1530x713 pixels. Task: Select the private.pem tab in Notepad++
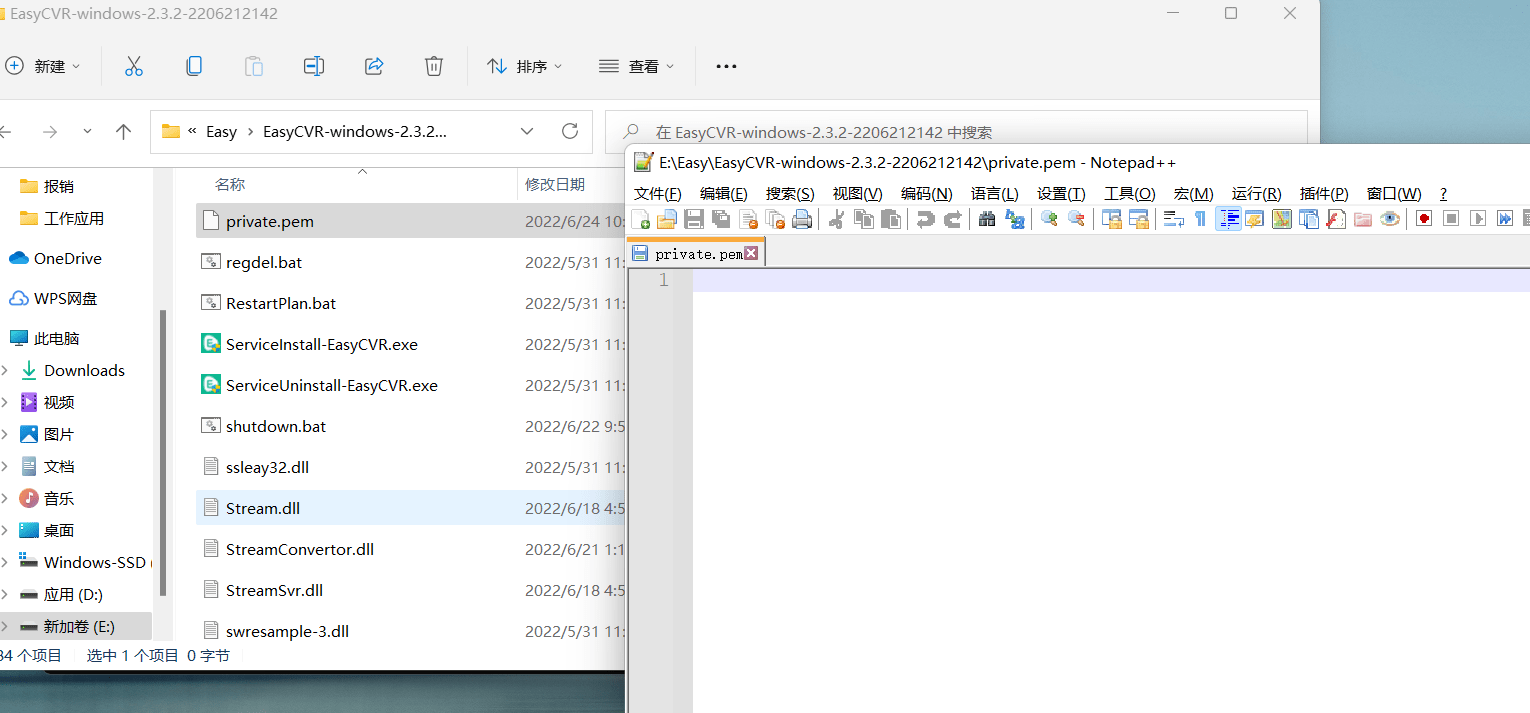pos(698,254)
